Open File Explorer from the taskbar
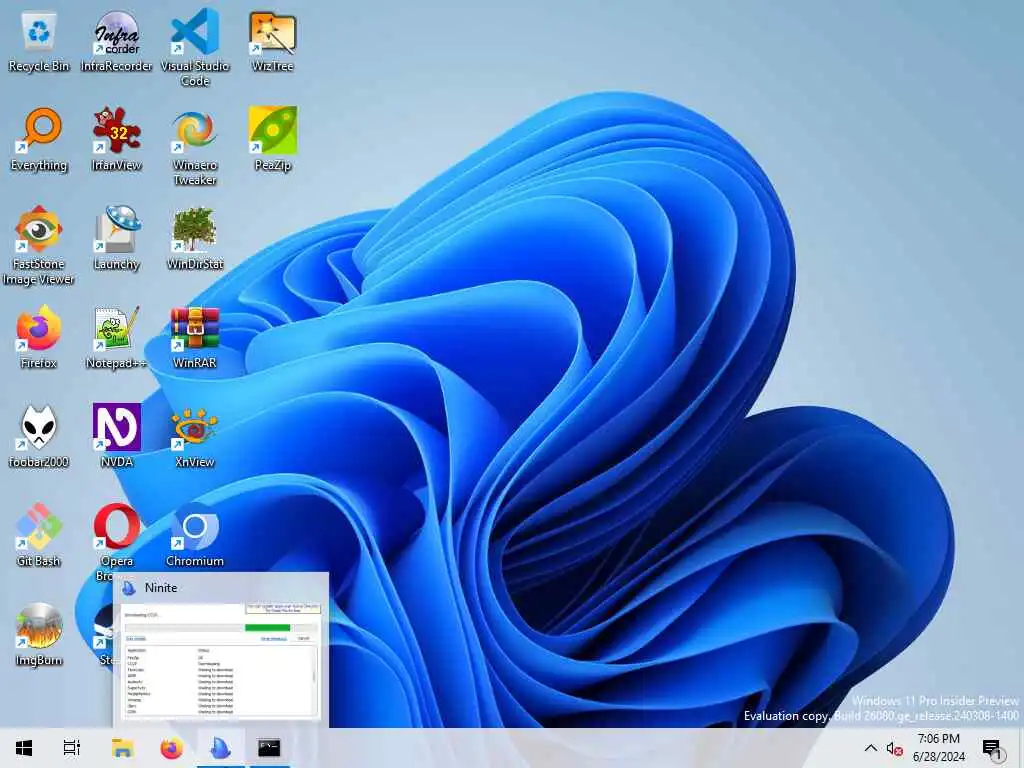 pos(122,748)
